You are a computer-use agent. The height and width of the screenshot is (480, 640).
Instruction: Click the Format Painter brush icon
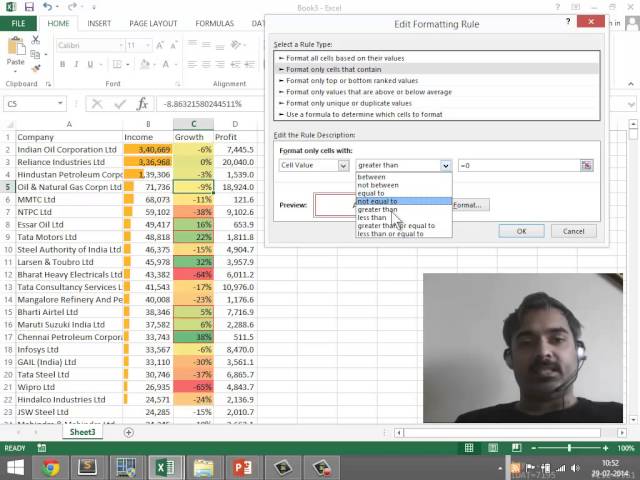(36, 68)
